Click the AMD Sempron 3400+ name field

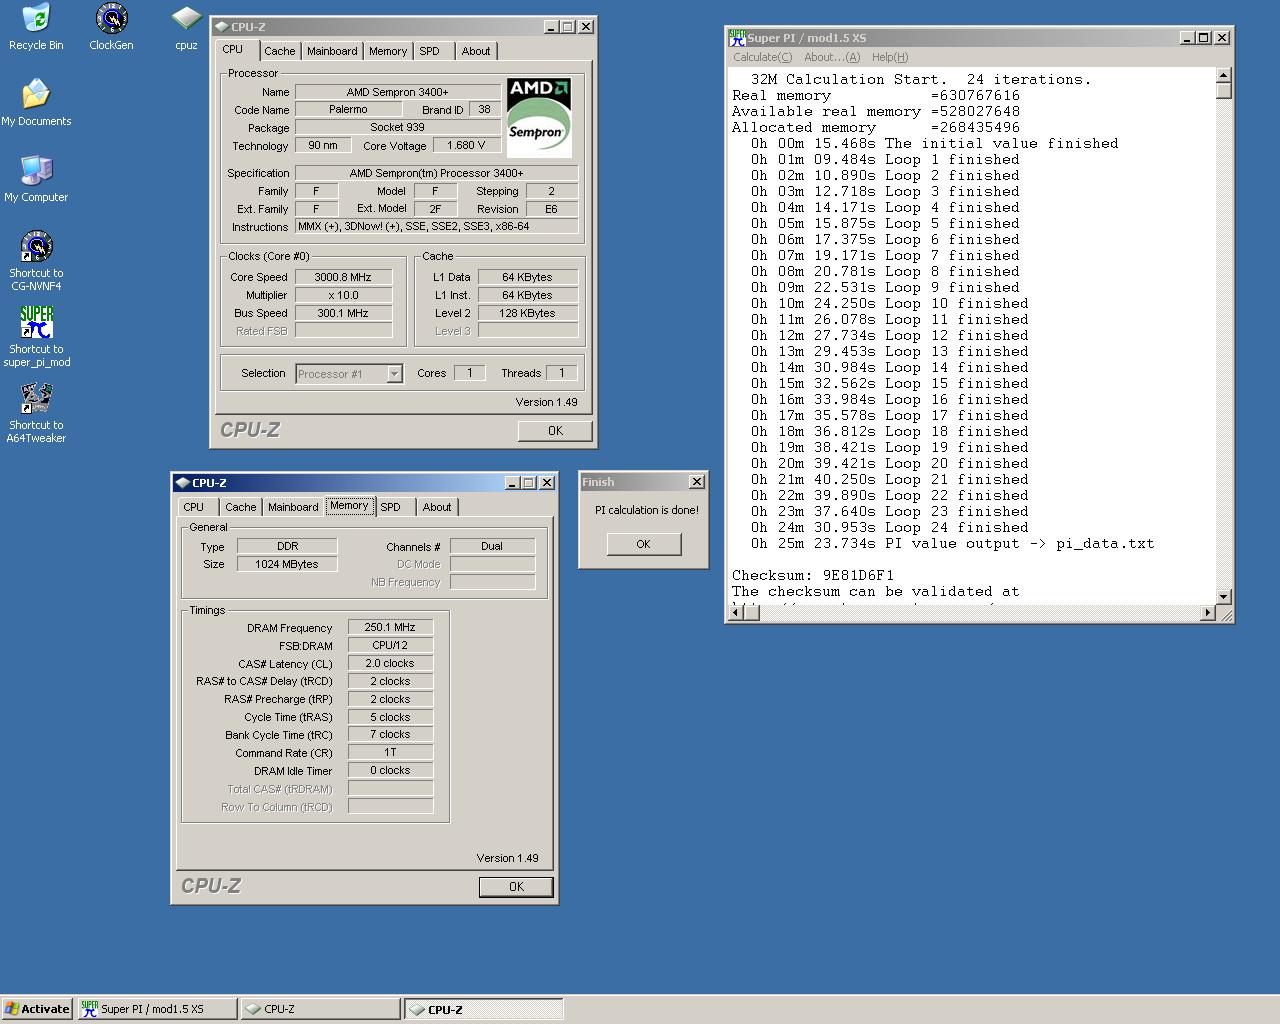(397, 92)
